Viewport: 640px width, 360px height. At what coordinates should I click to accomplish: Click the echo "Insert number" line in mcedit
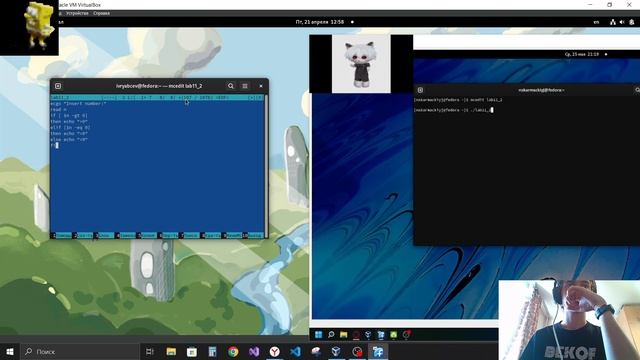pyautogui.click(x=78, y=104)
